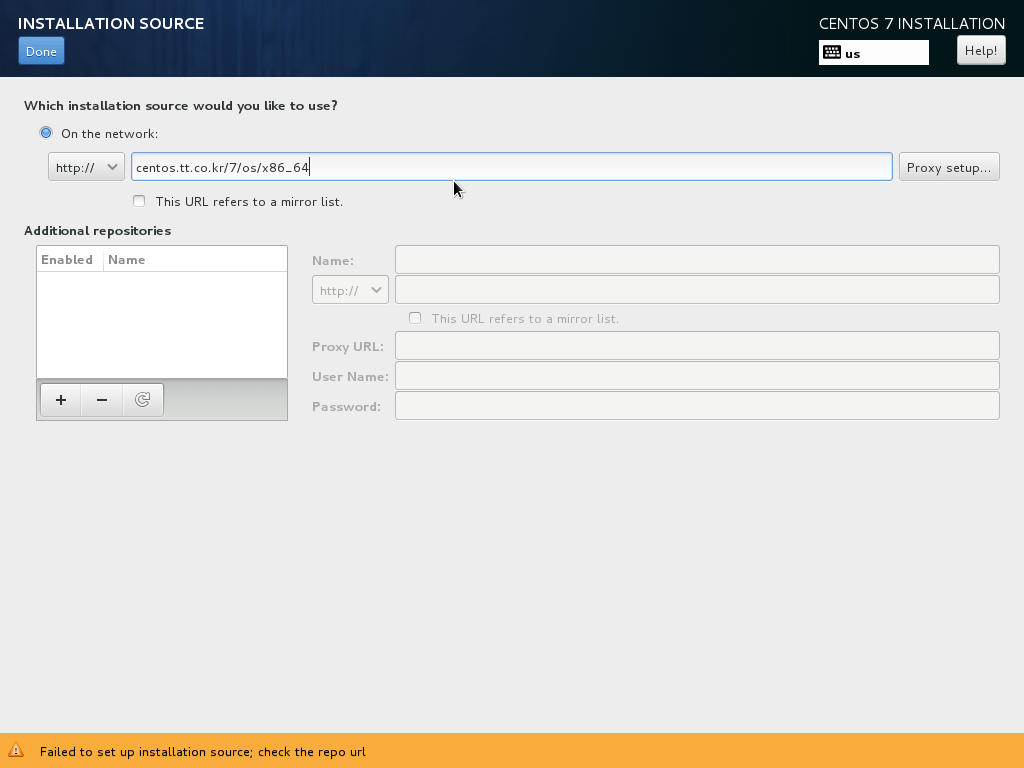This screenshot has width=1024, height=768.
Task: Click the remove repository minus icon
Action: [102, 400]
